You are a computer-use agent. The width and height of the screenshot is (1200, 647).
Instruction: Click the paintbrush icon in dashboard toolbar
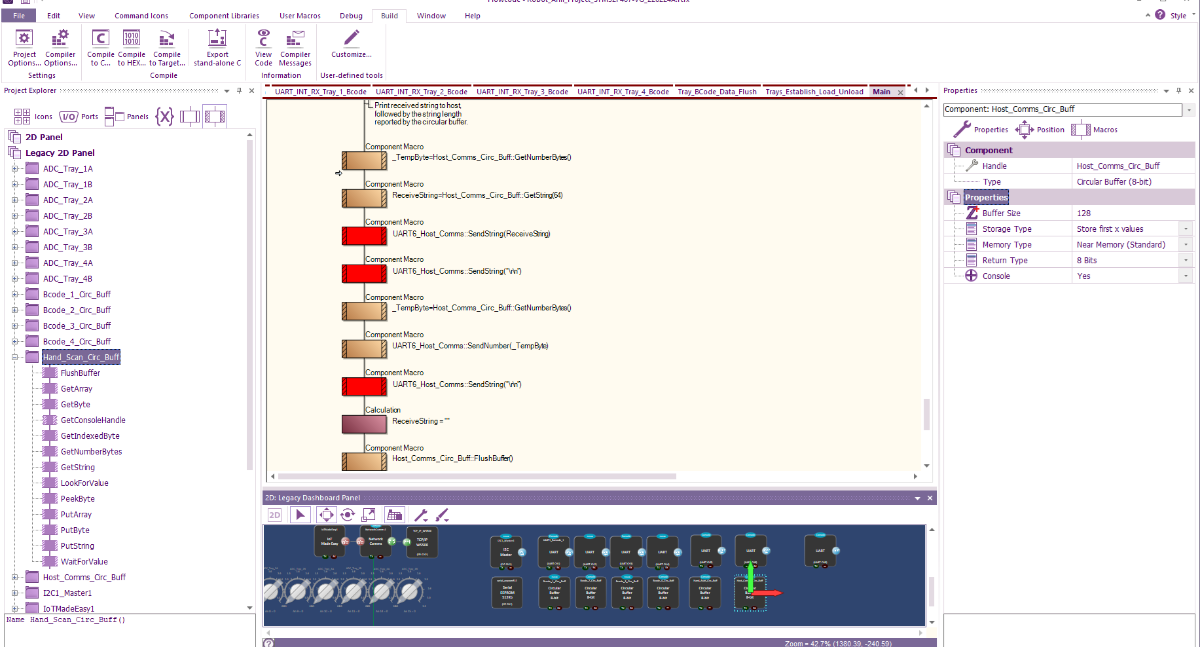coord(441,514)
